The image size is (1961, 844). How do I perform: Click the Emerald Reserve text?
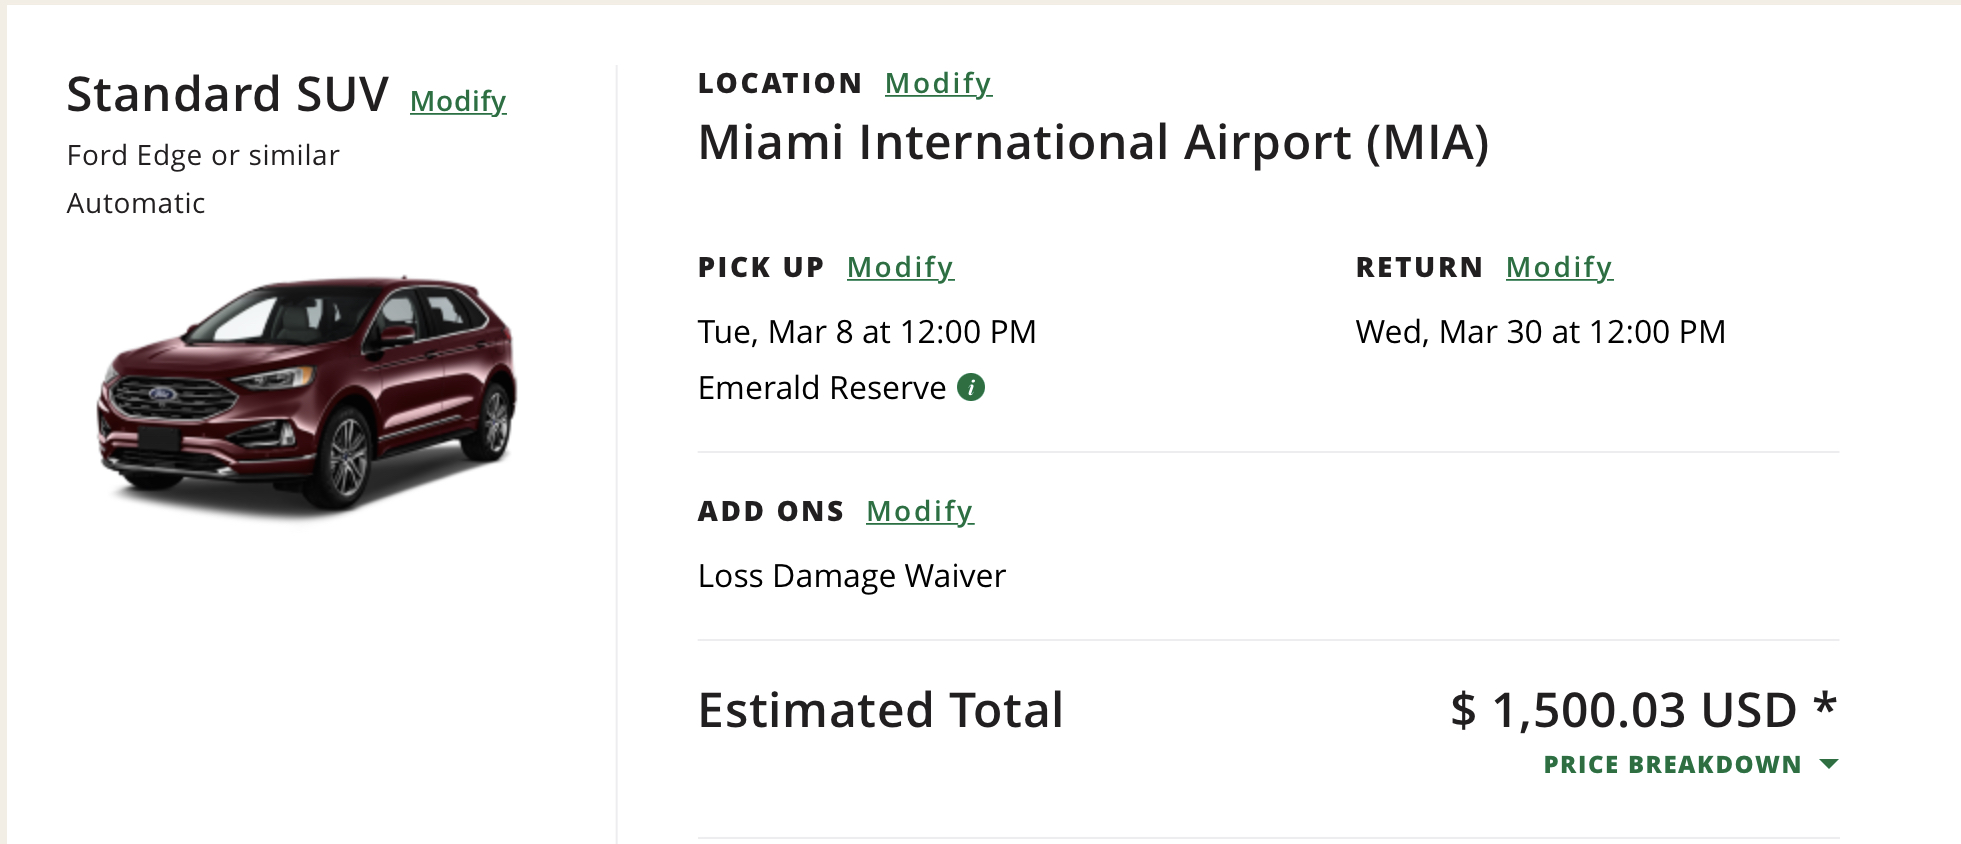click(821, 388)
